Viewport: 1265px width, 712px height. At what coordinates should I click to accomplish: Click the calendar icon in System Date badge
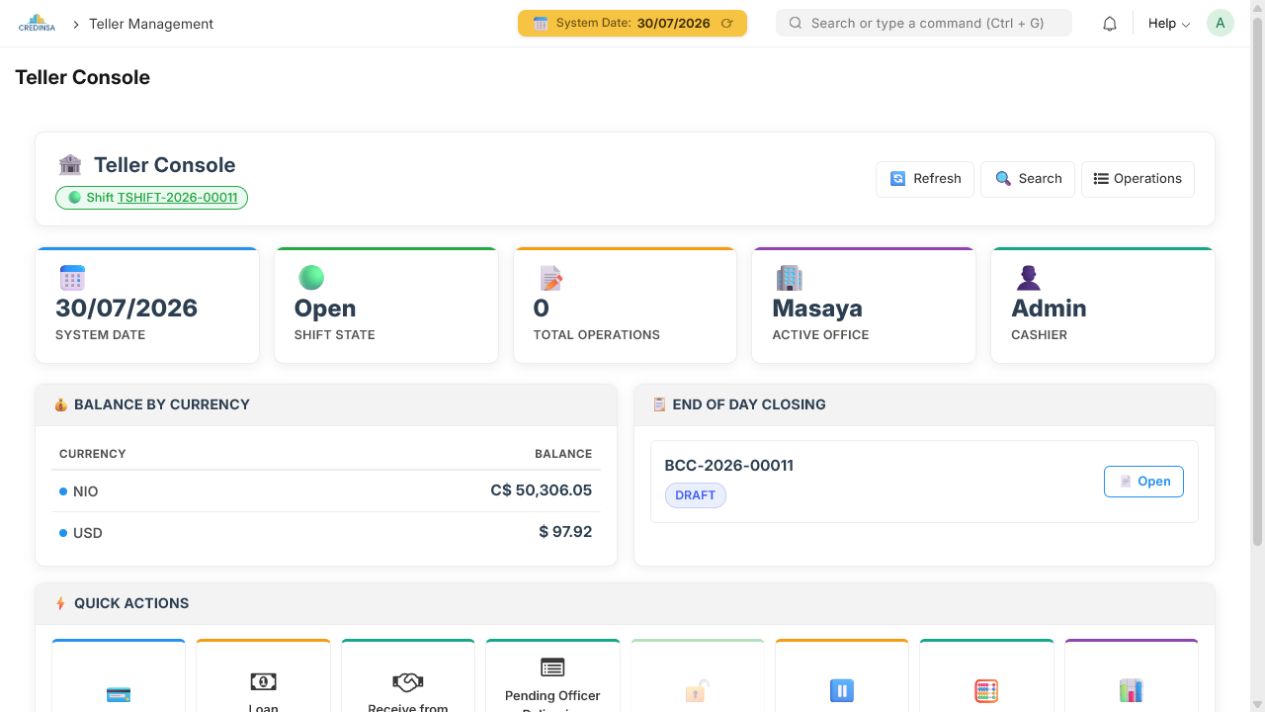click(x=540, y=23)
